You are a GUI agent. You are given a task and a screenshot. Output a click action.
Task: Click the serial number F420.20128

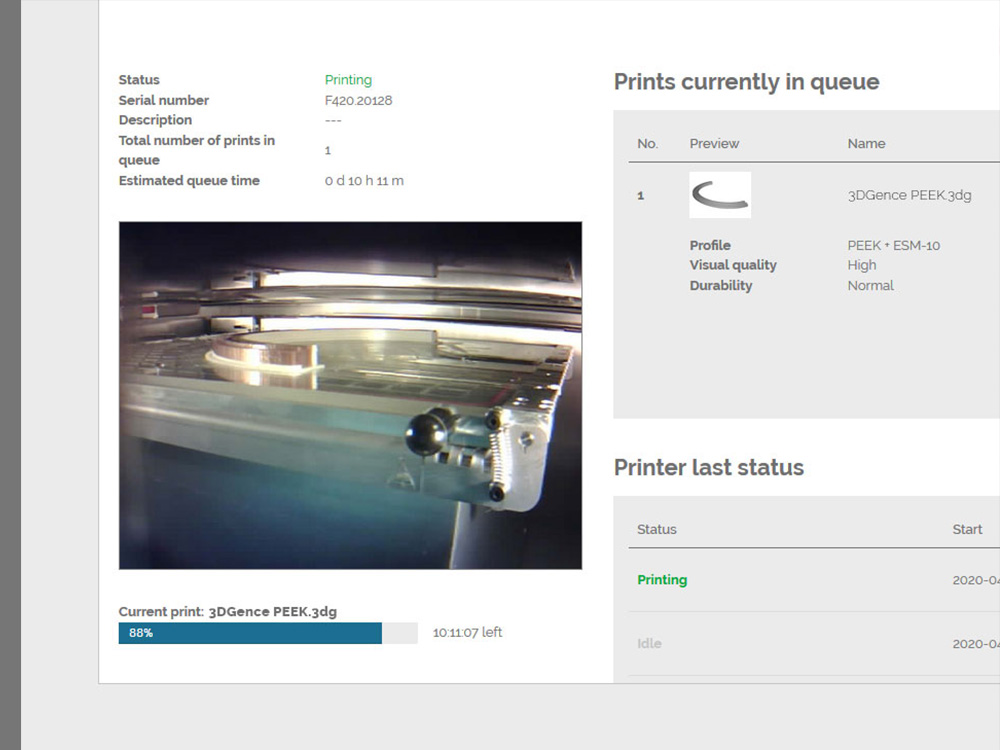click(358, 100)
